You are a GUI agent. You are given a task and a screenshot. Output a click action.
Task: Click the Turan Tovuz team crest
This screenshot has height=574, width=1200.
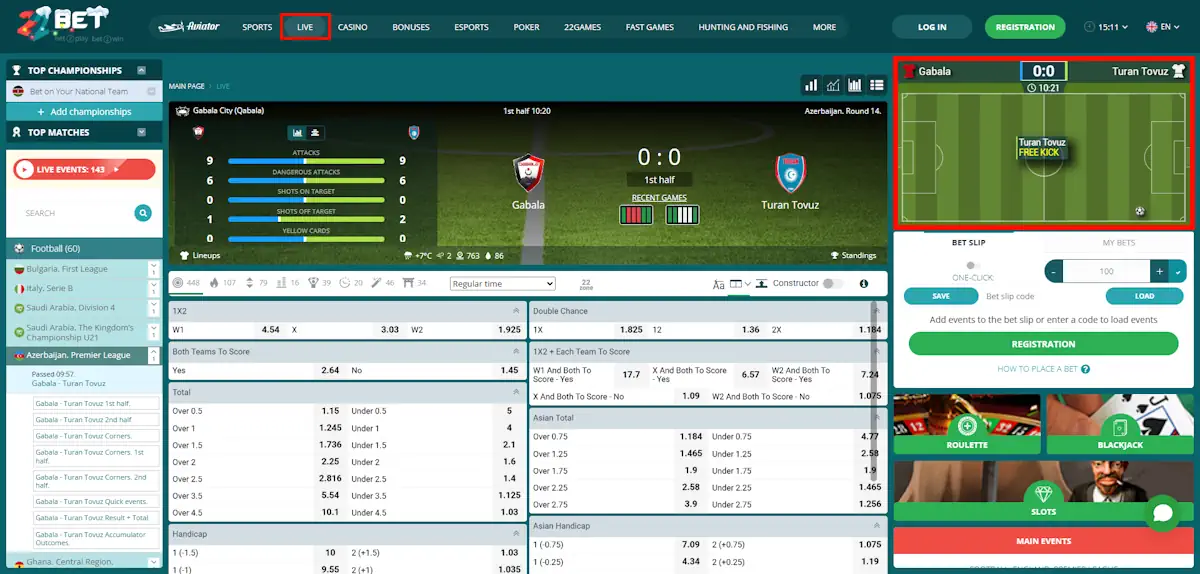click(x=790, y=173)
